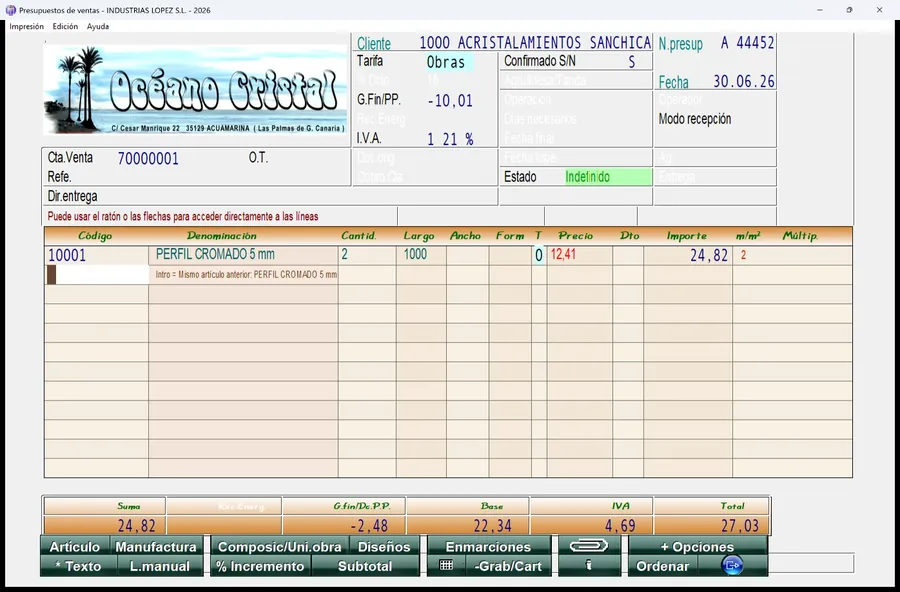Viewport: 900px width, 592px height.
Task: Click the Artículo button
Action: pos(75,546)
